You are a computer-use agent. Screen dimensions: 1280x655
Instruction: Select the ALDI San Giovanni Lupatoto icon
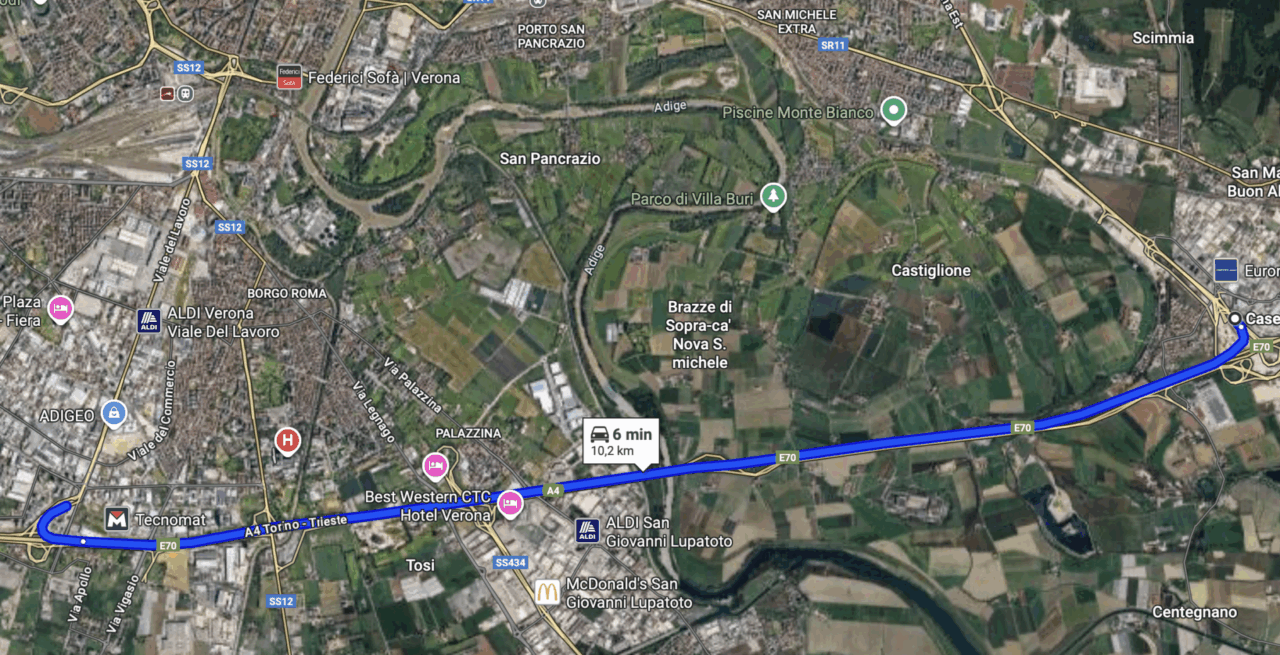[x=588, y=531]
